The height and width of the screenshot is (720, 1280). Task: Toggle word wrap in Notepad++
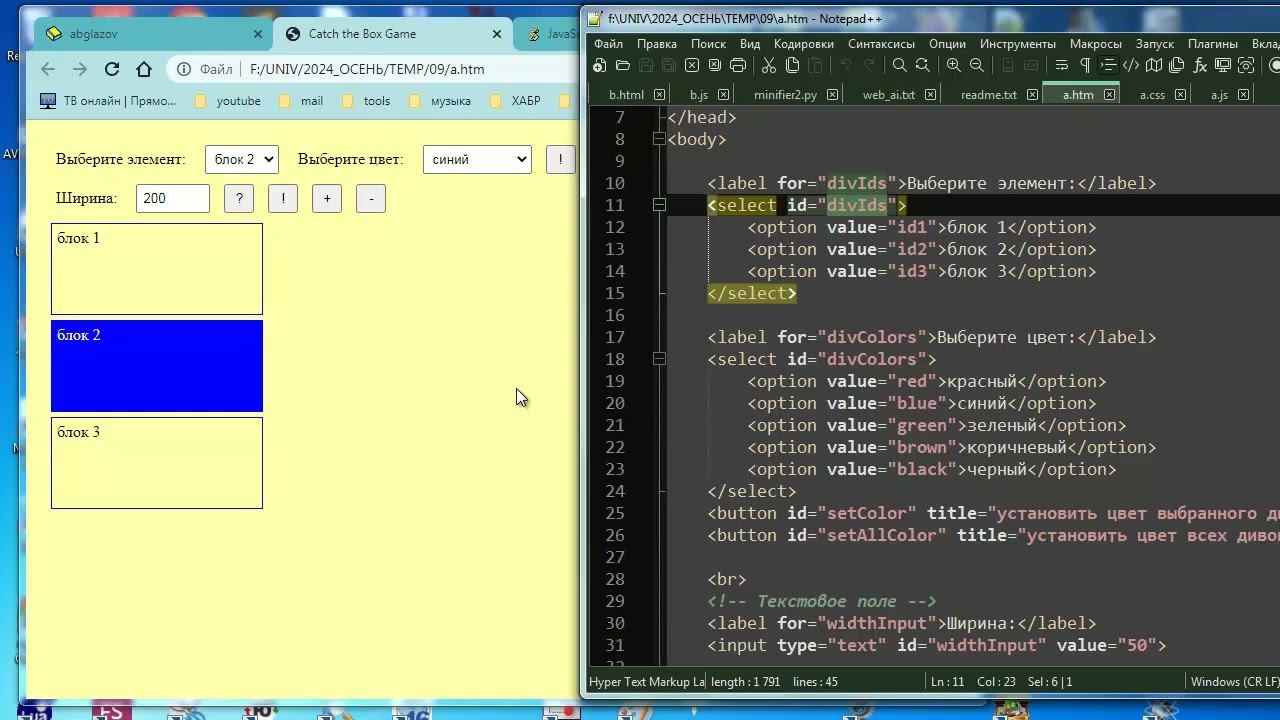(1062, 65)
